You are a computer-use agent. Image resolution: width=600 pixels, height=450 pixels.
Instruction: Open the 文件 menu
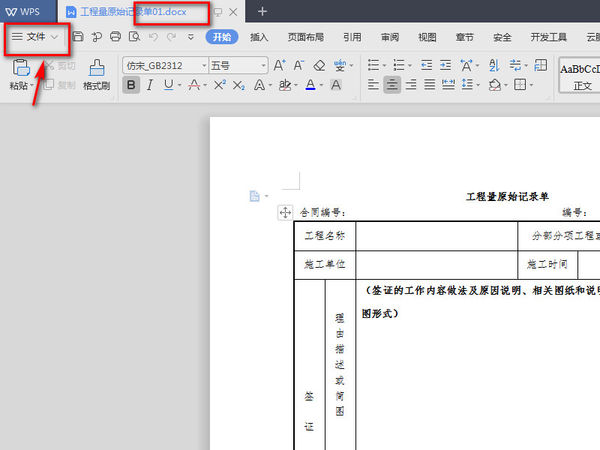35,37
